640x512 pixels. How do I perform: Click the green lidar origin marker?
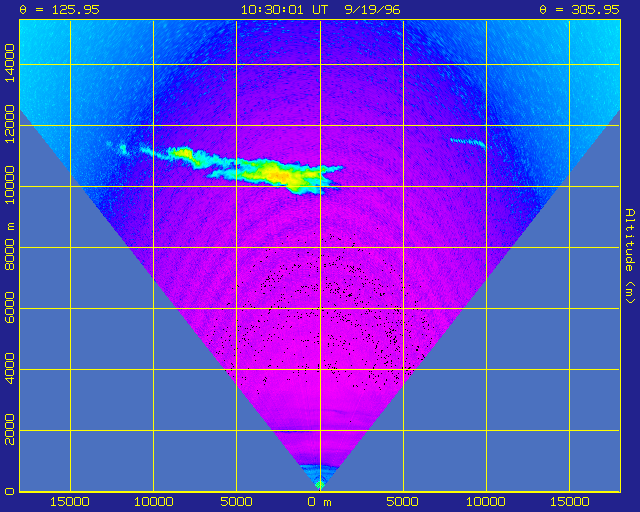click(320, 485)
